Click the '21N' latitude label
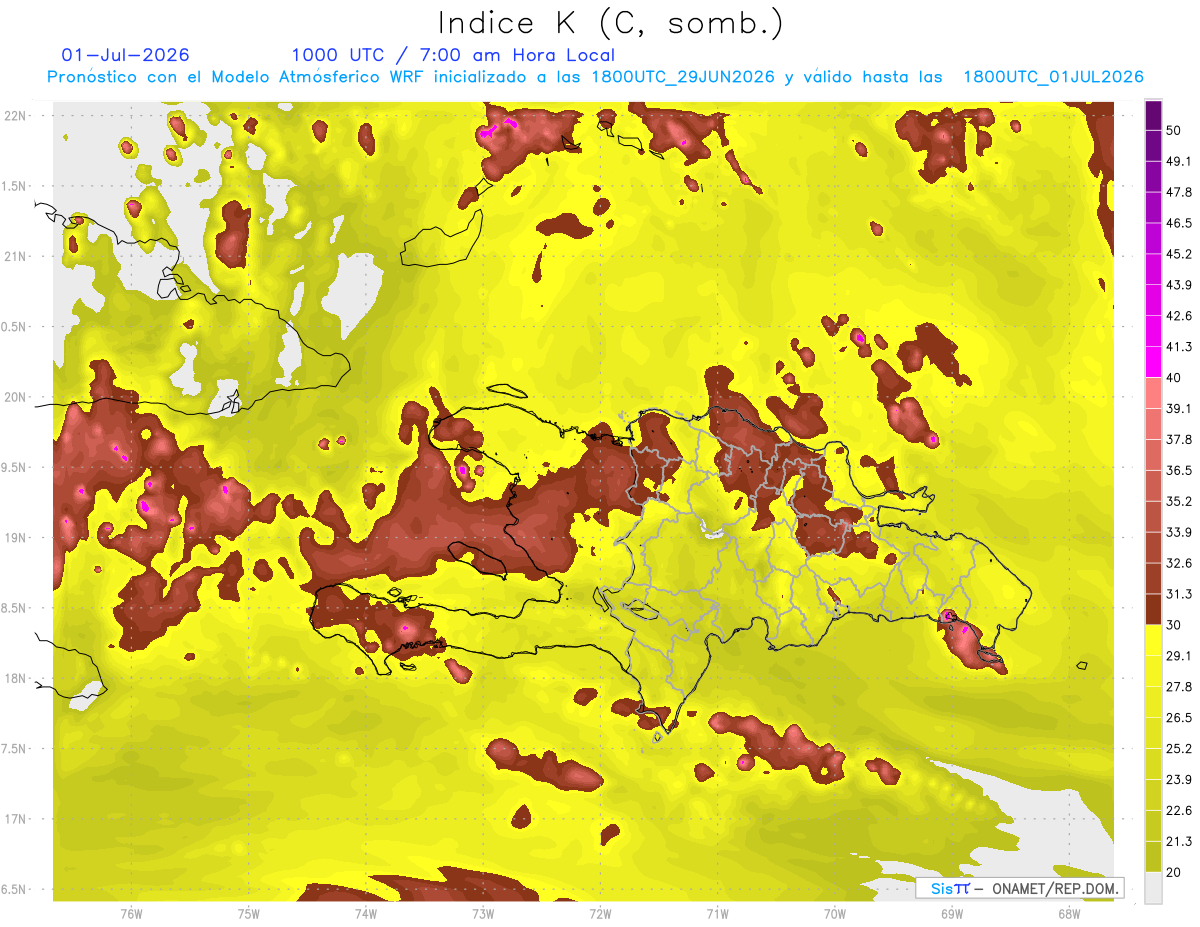This screenshot has width=1200, height=927. point(15,256)
